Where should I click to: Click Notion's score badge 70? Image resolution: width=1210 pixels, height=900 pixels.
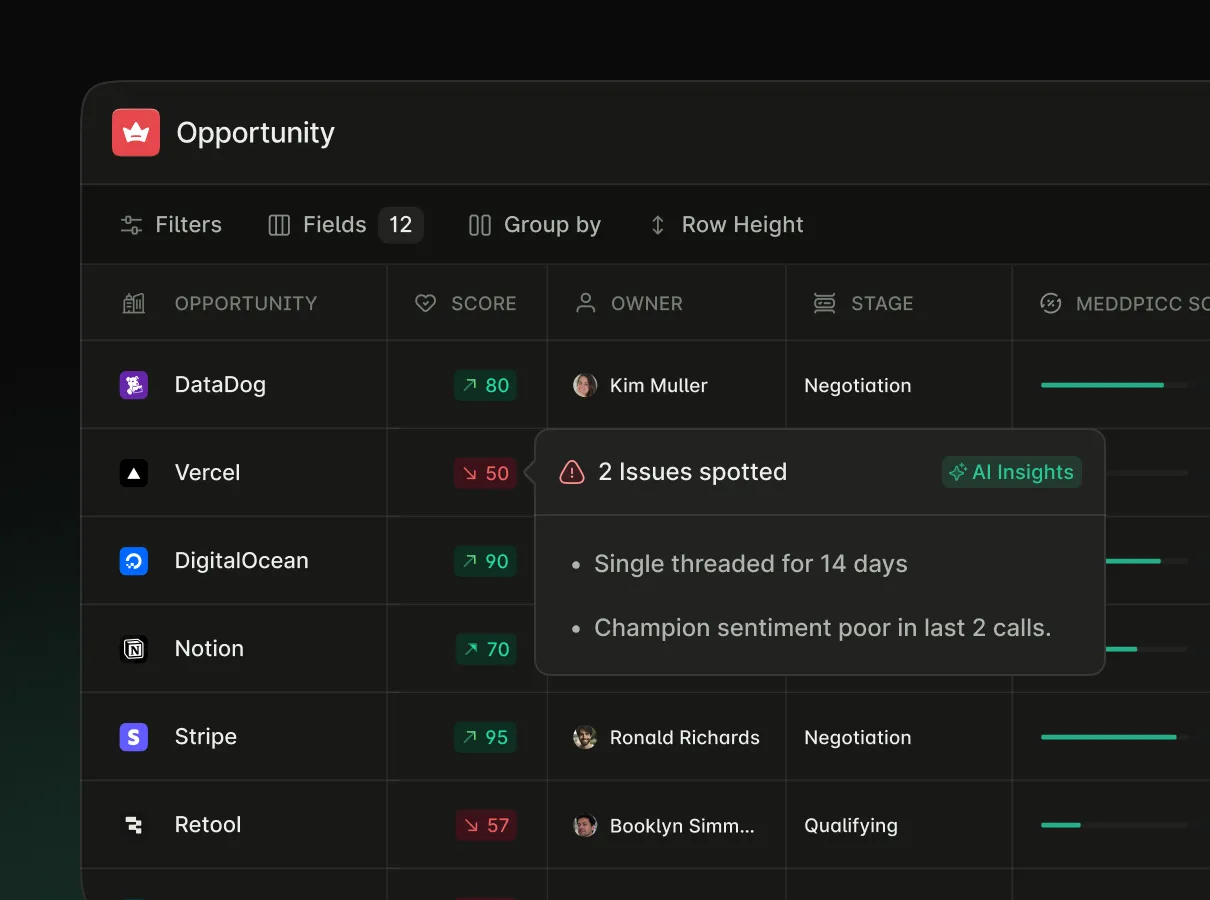click(x=486, y=649)
